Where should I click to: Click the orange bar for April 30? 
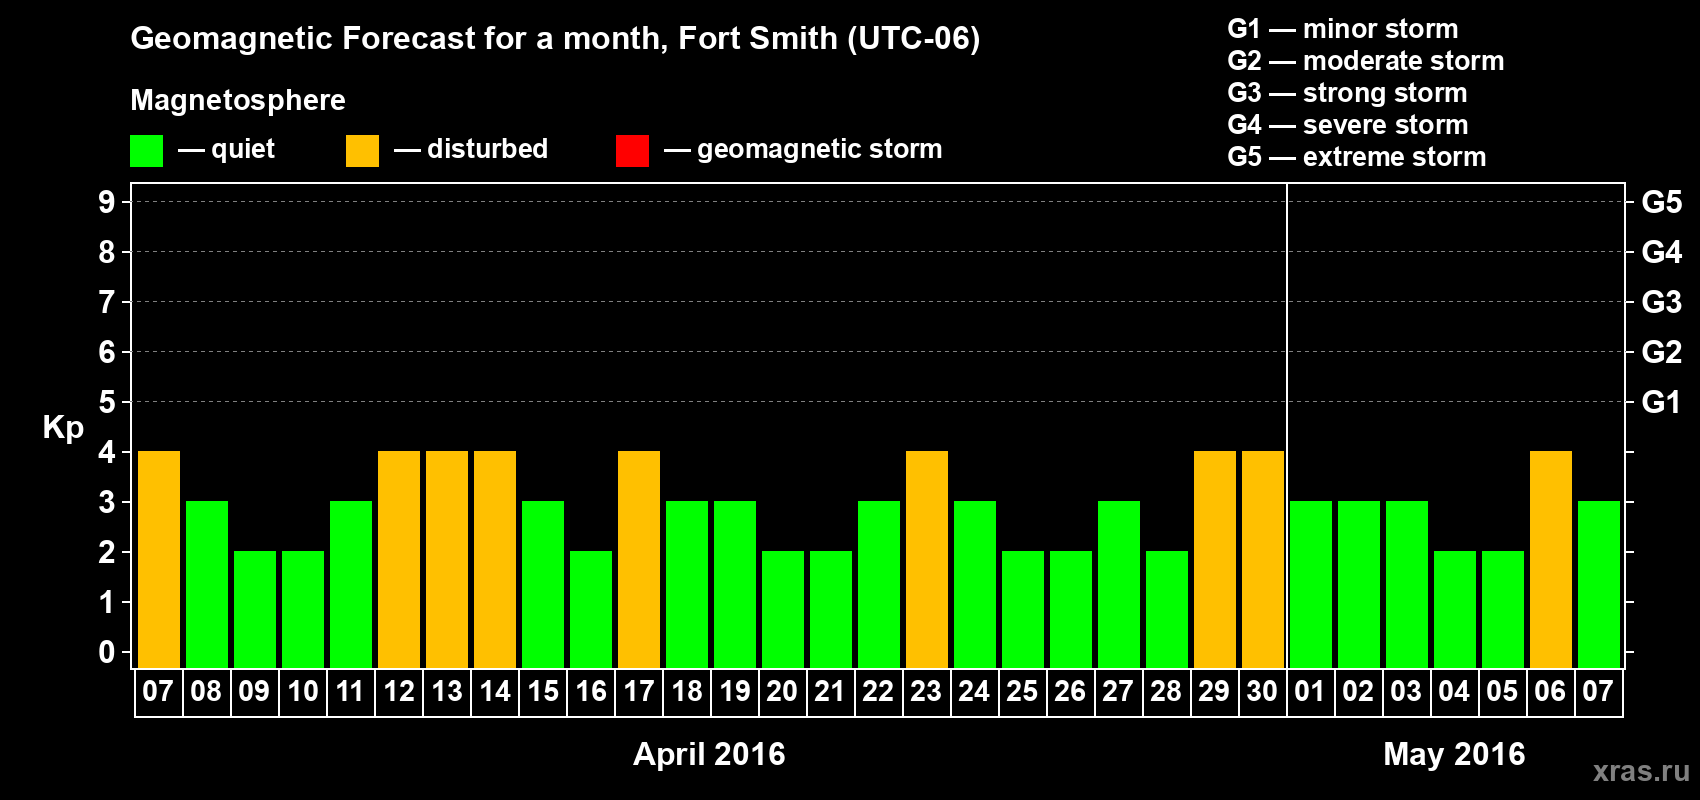(1263, 560)
